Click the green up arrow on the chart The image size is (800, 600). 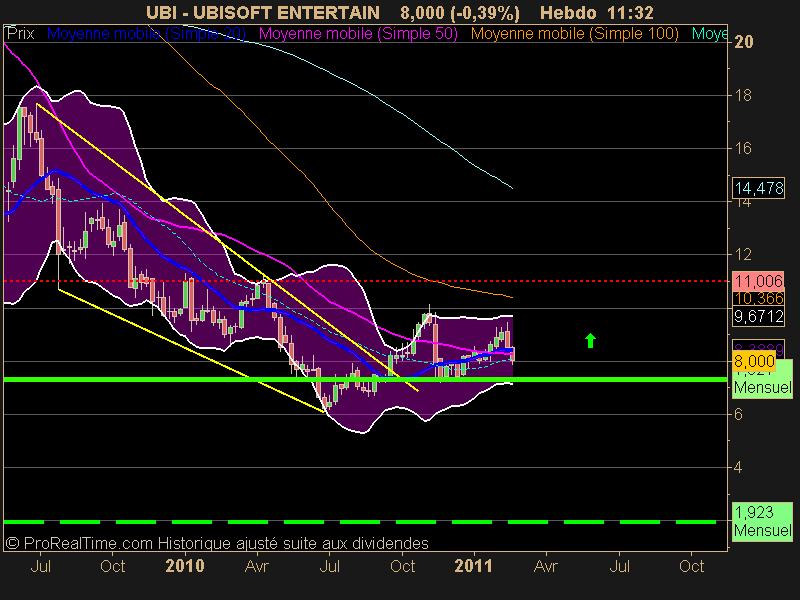[x=590, y=340]
